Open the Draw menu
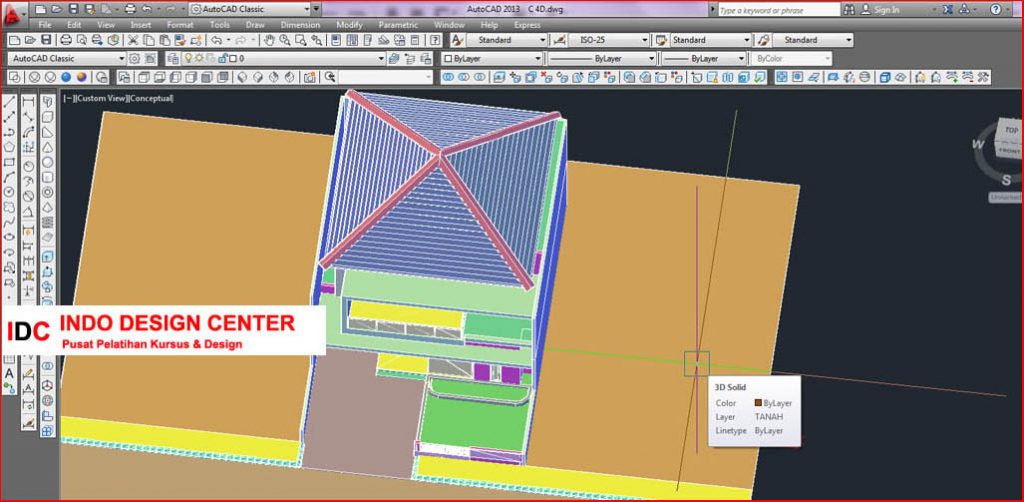The width and height of the screenshot is (1024, 502). tap(255, 25)
